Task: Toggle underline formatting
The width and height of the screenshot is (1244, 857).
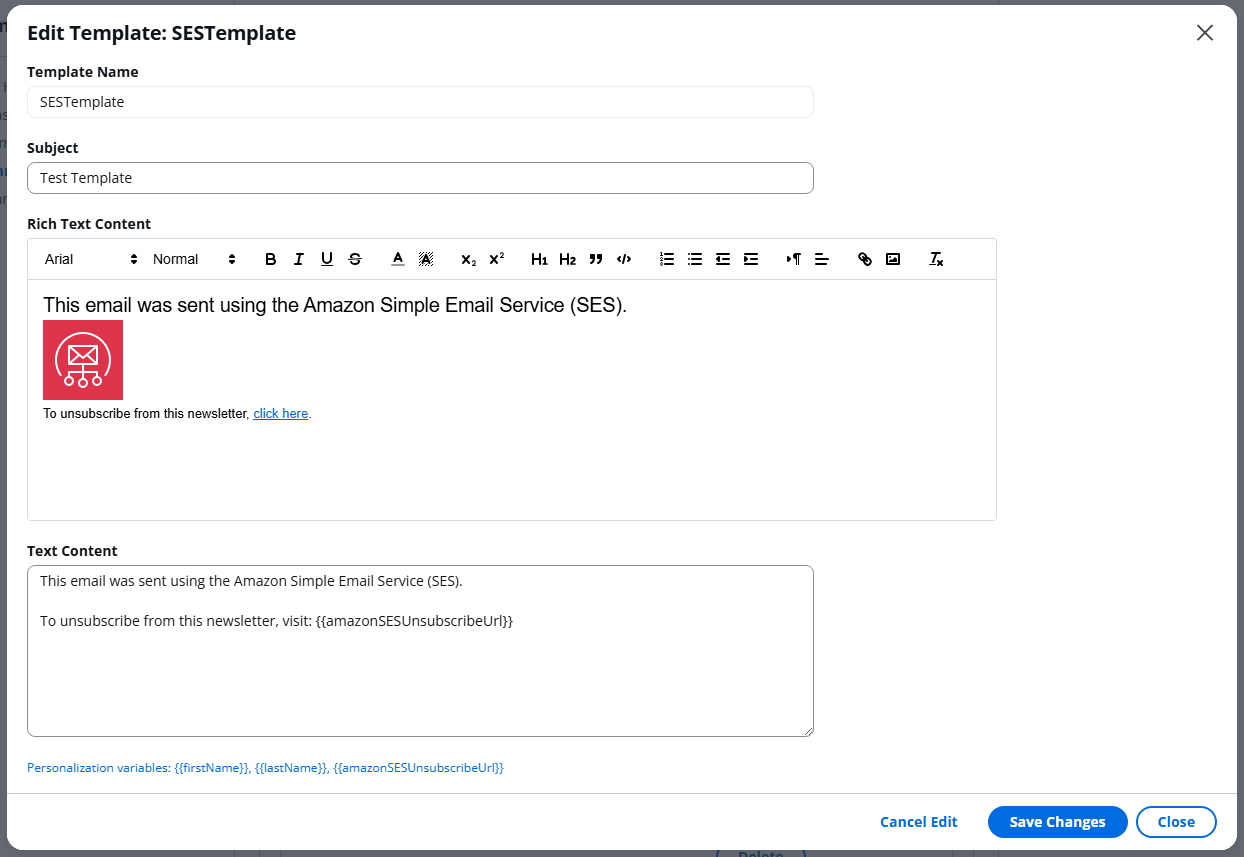Action: tap(327, 259)
